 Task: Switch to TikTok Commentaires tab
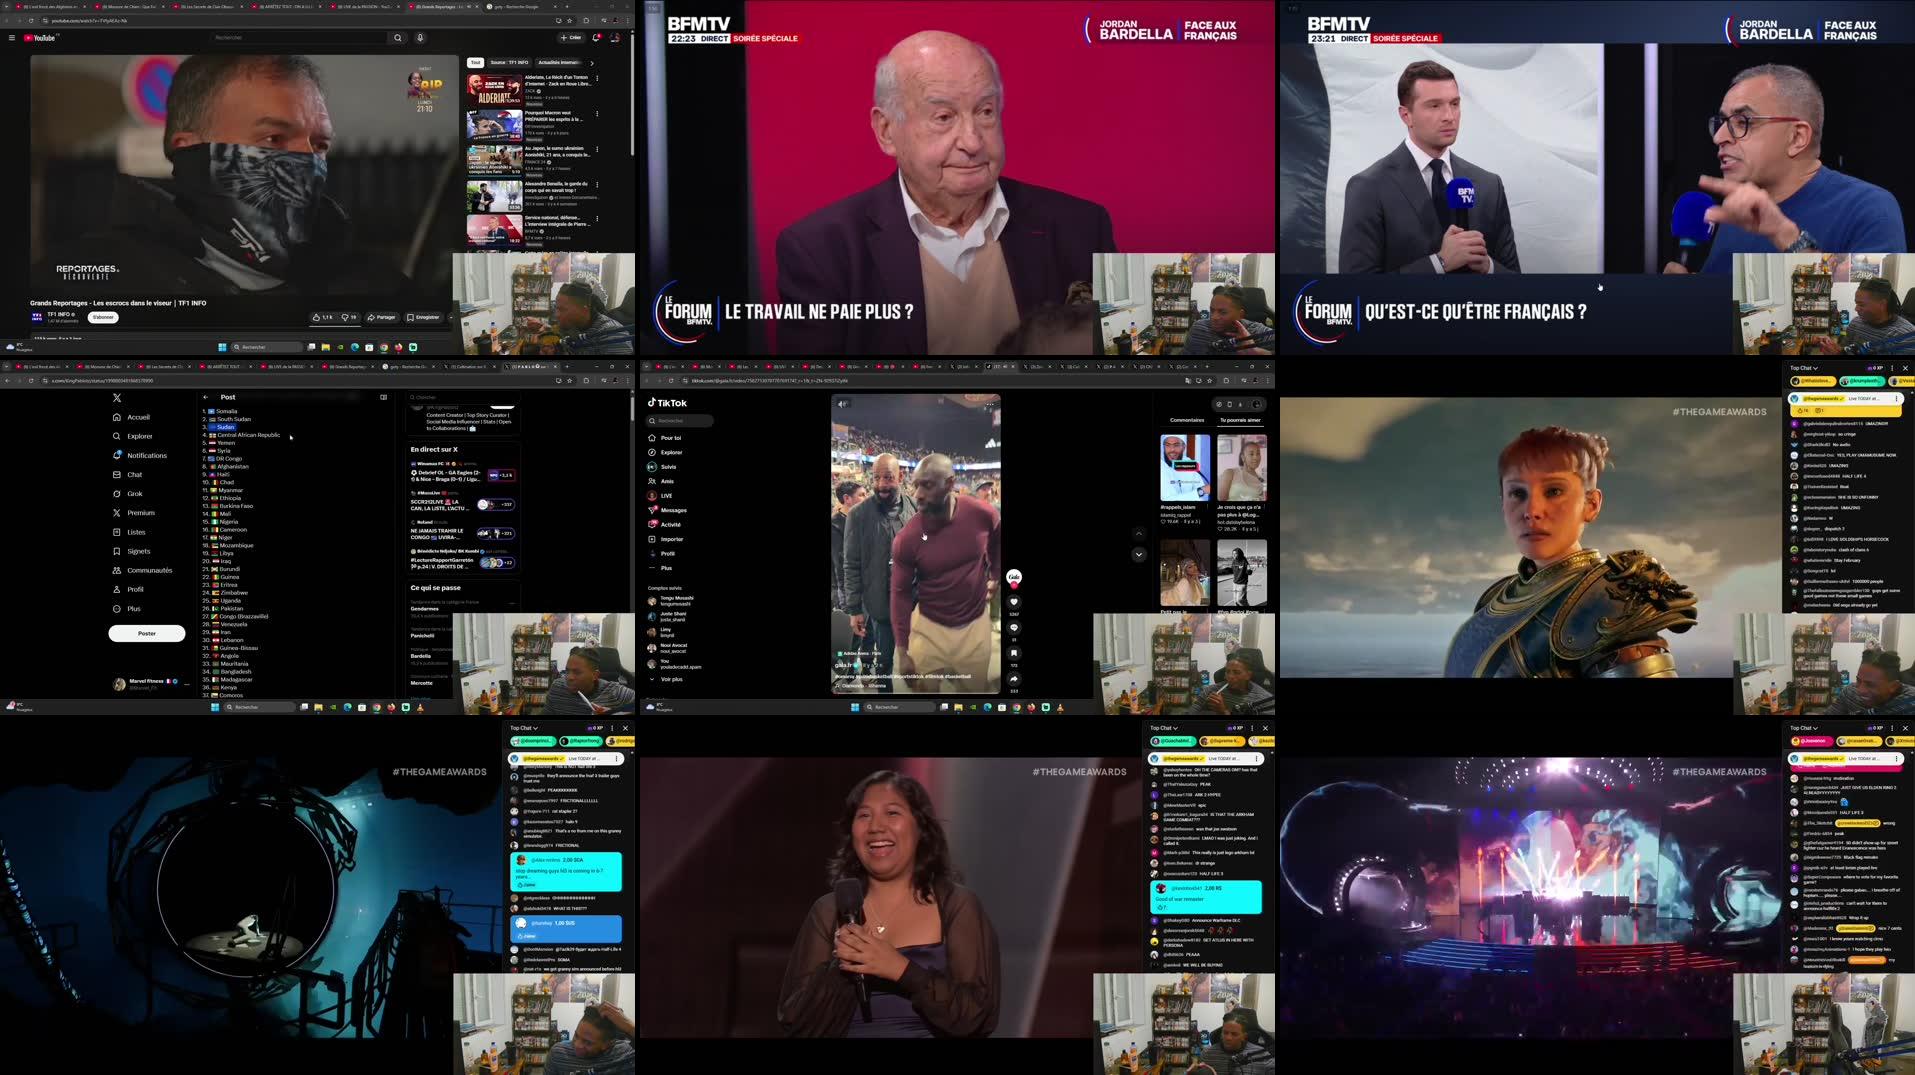tap(1186, 420)
